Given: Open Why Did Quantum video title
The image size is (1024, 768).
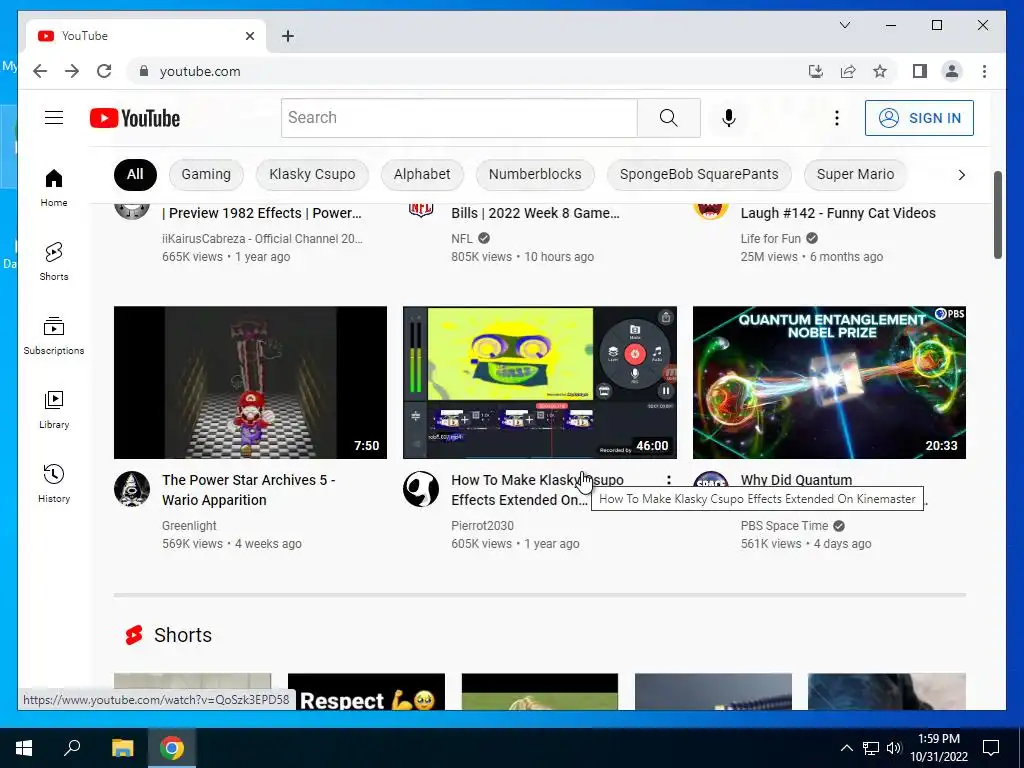Looking at the screenshot, I should point(796,480).
